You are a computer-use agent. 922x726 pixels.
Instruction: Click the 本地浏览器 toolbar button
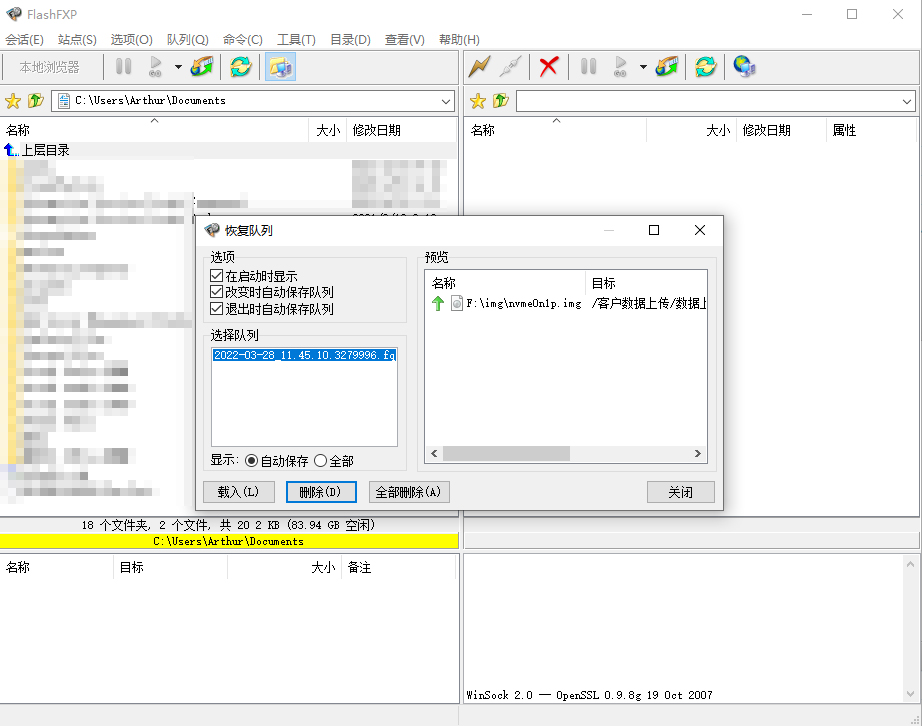tap(50, 67)
